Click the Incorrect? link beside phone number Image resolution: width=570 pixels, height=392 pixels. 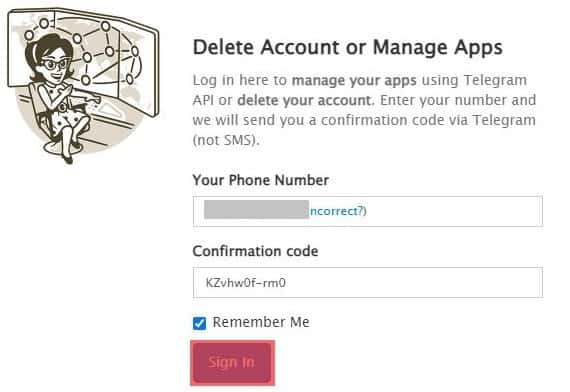pos(337,211)
